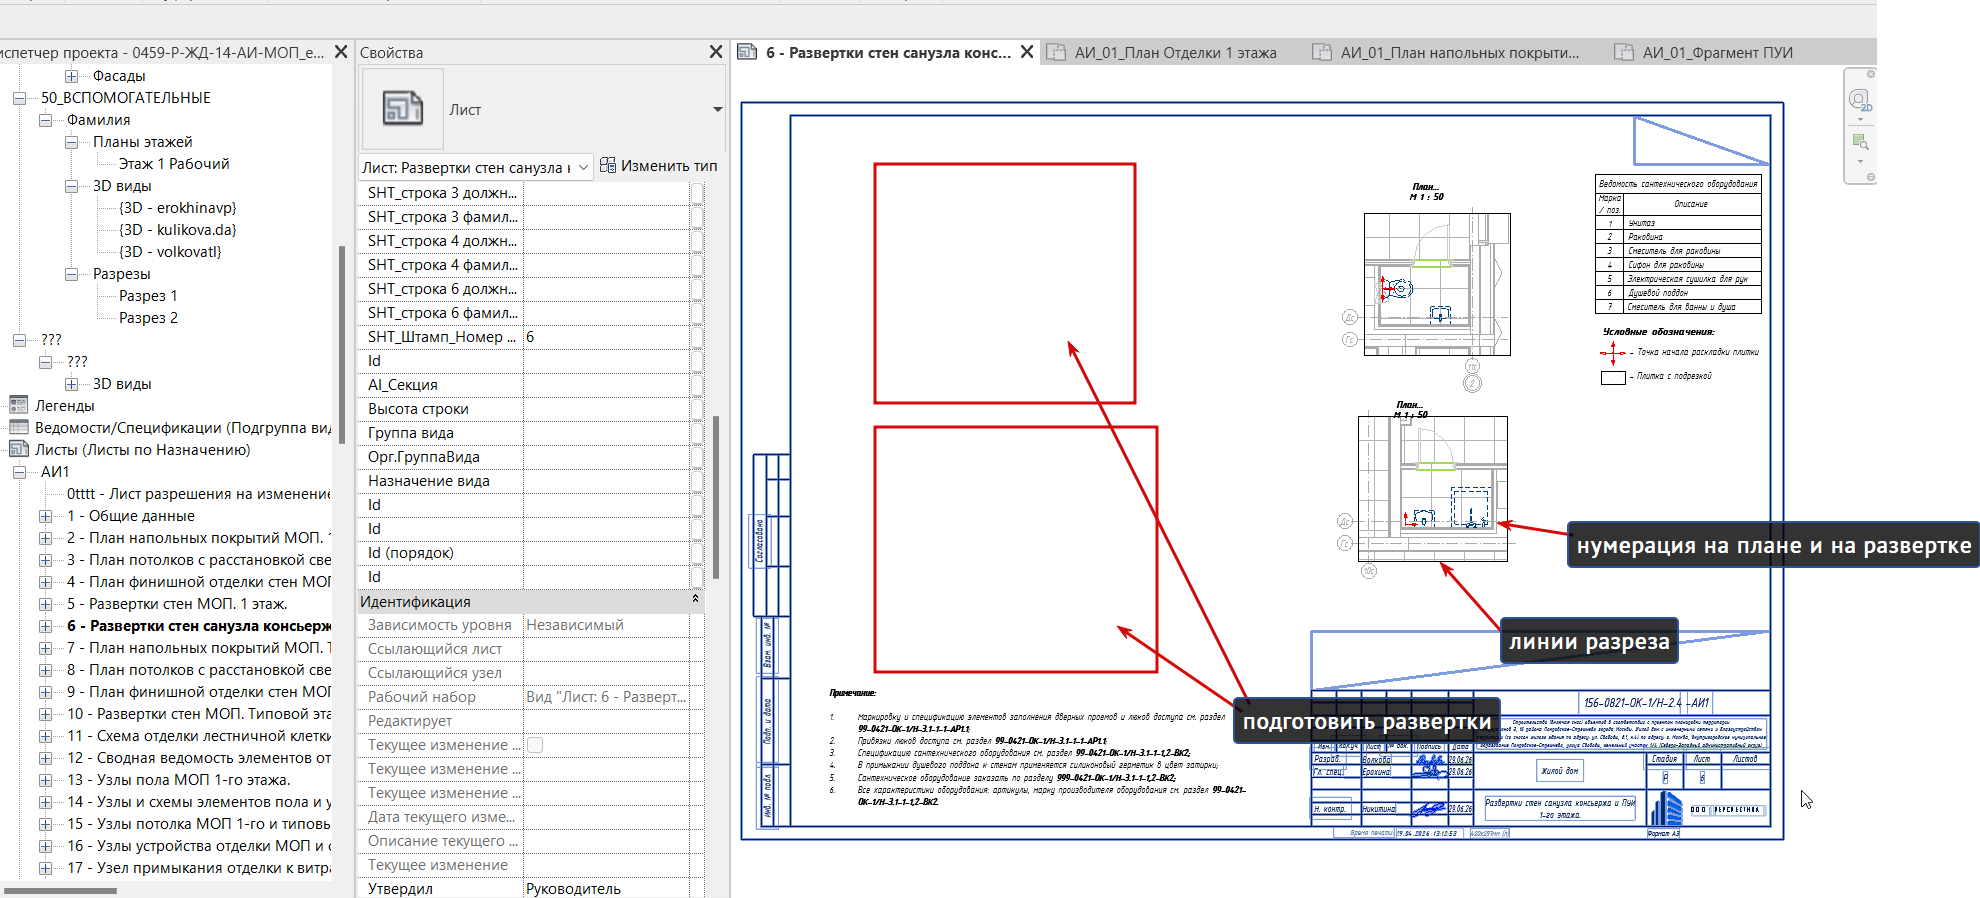Expand sheet '17 - Узел примыкания отделки' node
The height and width of the screenshot is (898, 1980).
point(45,868)
